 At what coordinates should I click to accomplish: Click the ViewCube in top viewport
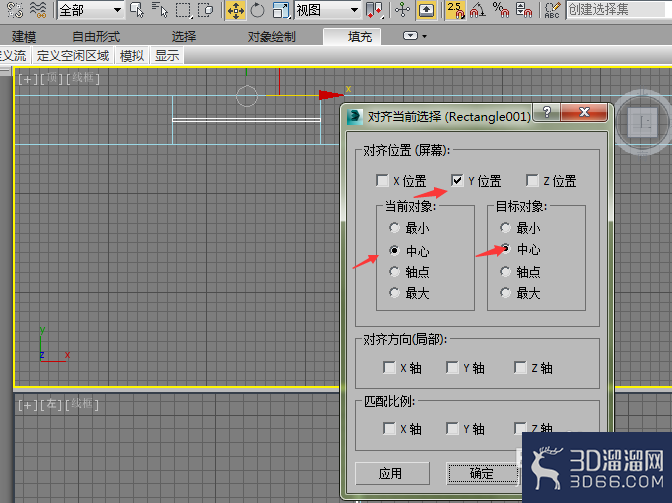tap(642, 122)
